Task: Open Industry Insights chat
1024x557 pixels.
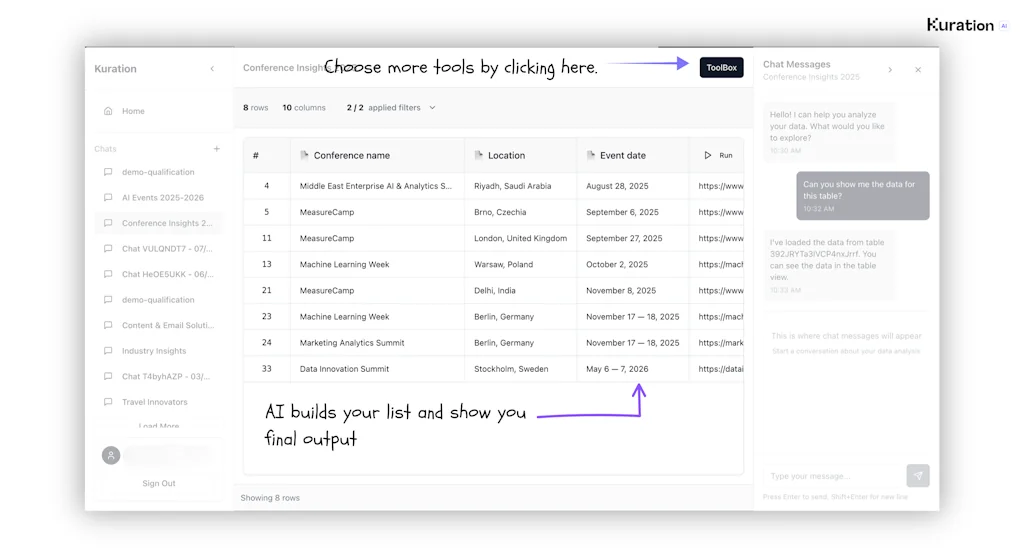Action: tap(159, 351)
